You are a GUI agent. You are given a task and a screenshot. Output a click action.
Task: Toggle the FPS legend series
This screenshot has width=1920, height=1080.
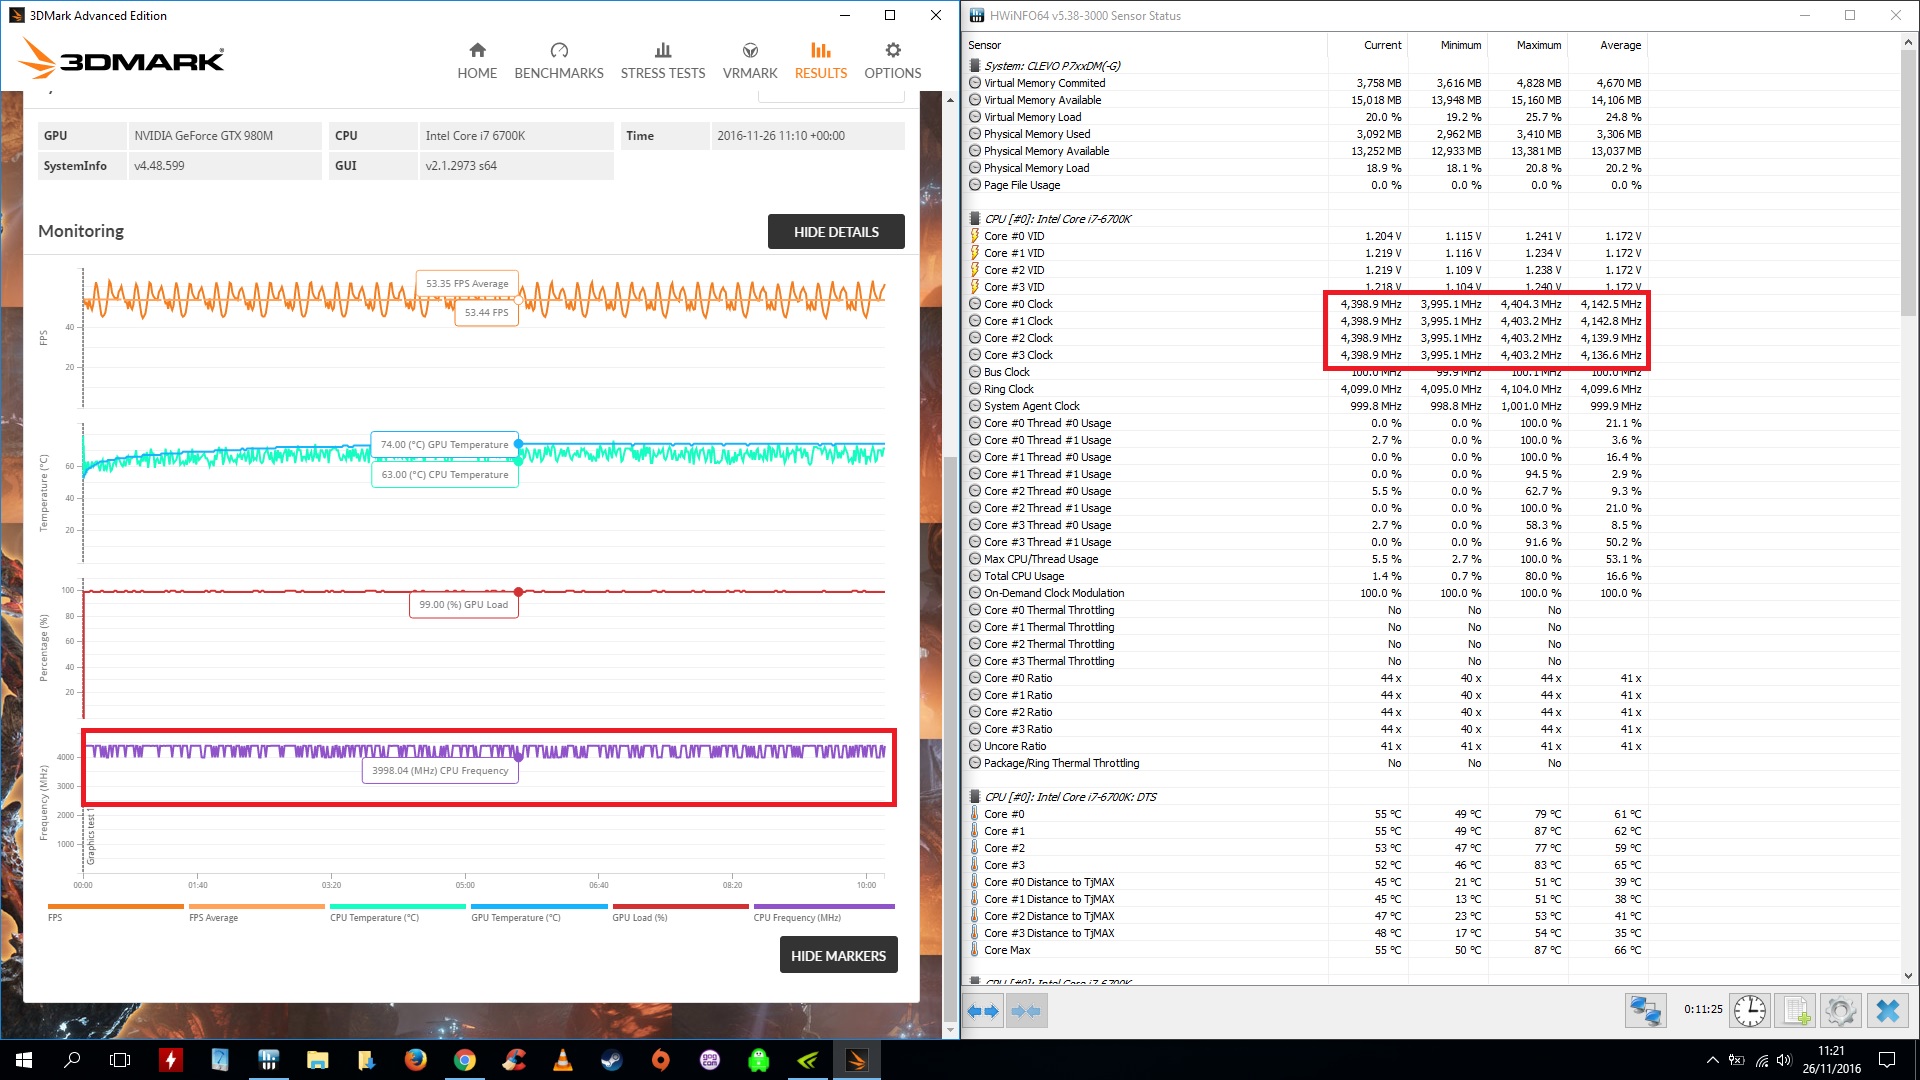point(115,913)
